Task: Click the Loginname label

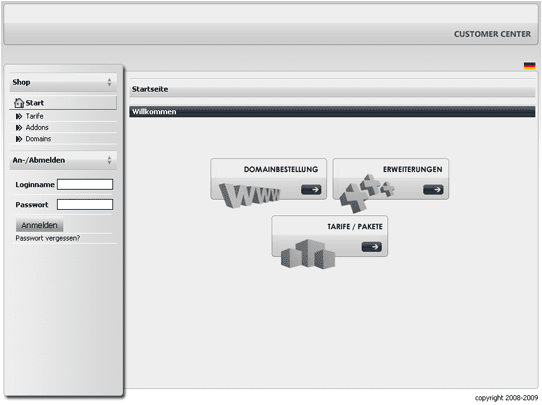Action: click(35, 185)
